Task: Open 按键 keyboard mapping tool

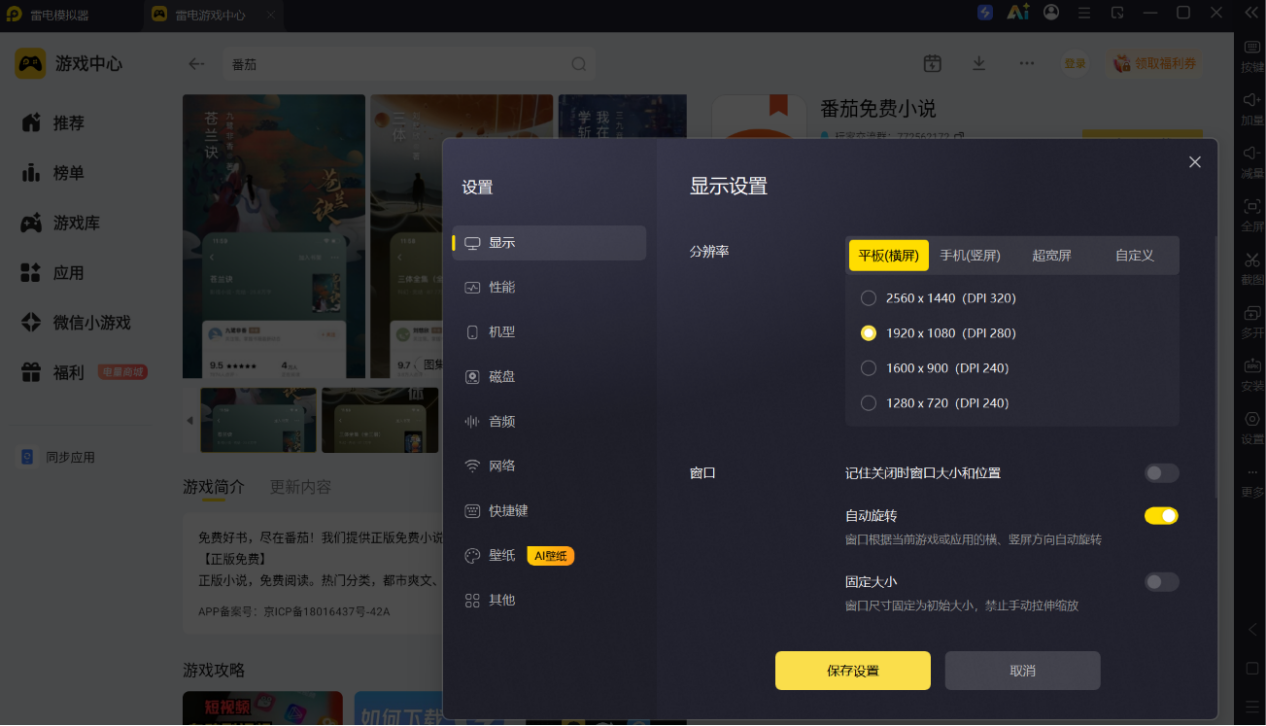Action: pyautogui.click(x=1252, y=56)
